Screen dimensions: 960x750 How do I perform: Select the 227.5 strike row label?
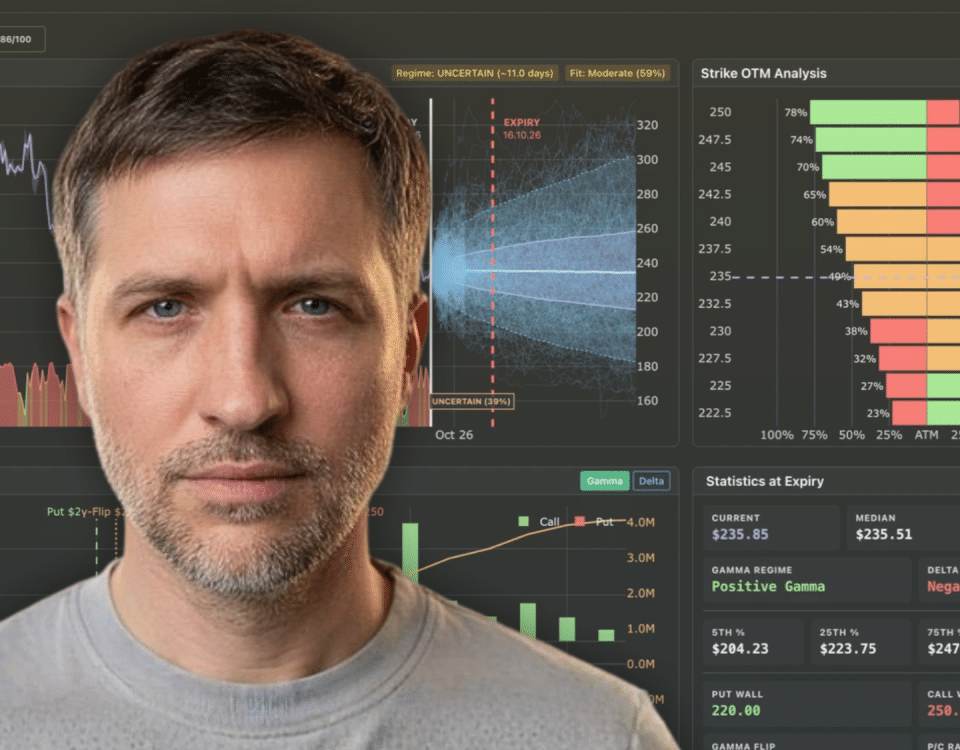tap(714, 358)
